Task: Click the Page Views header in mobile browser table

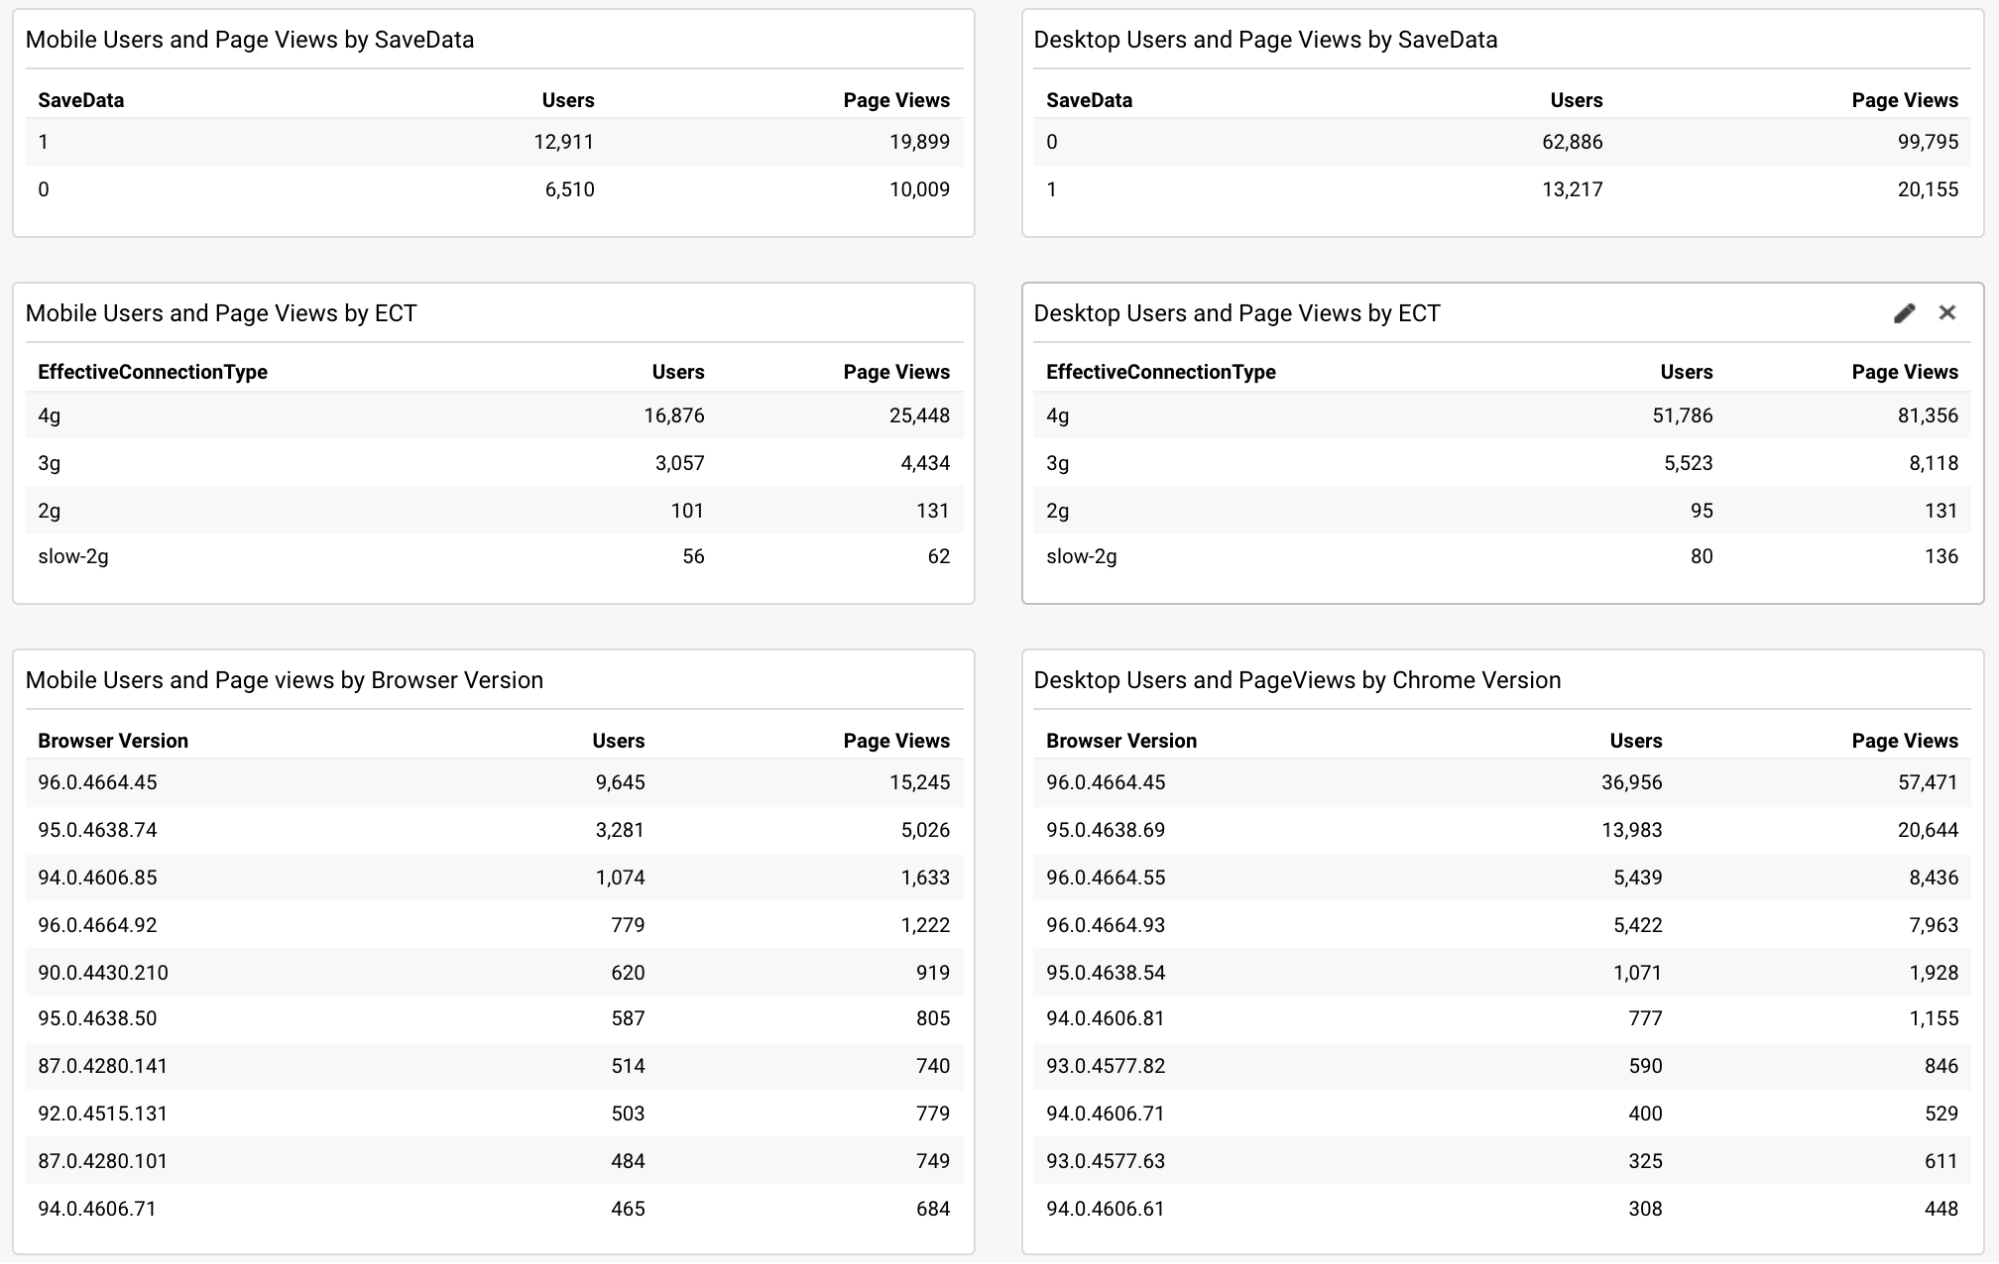Action: (x=897, y=740)
